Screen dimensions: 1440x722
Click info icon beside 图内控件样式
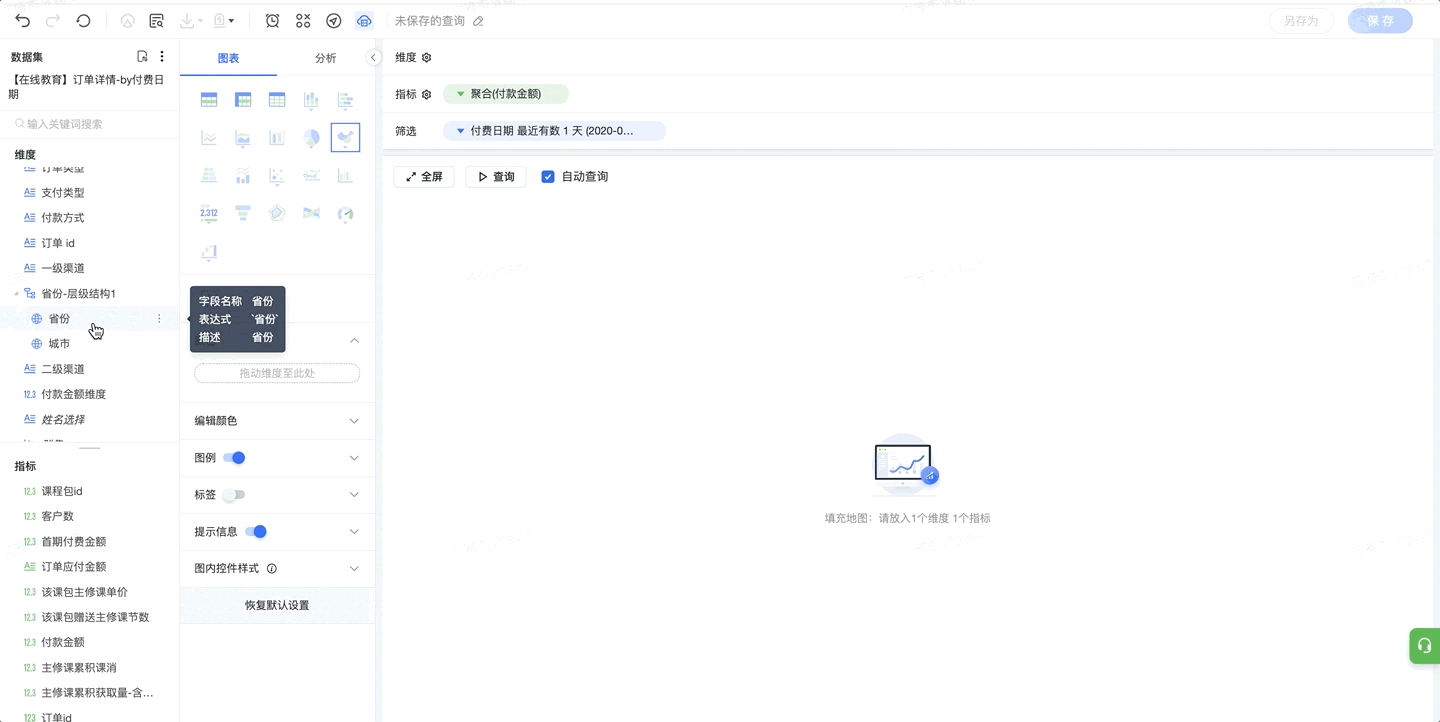point(272,569)
